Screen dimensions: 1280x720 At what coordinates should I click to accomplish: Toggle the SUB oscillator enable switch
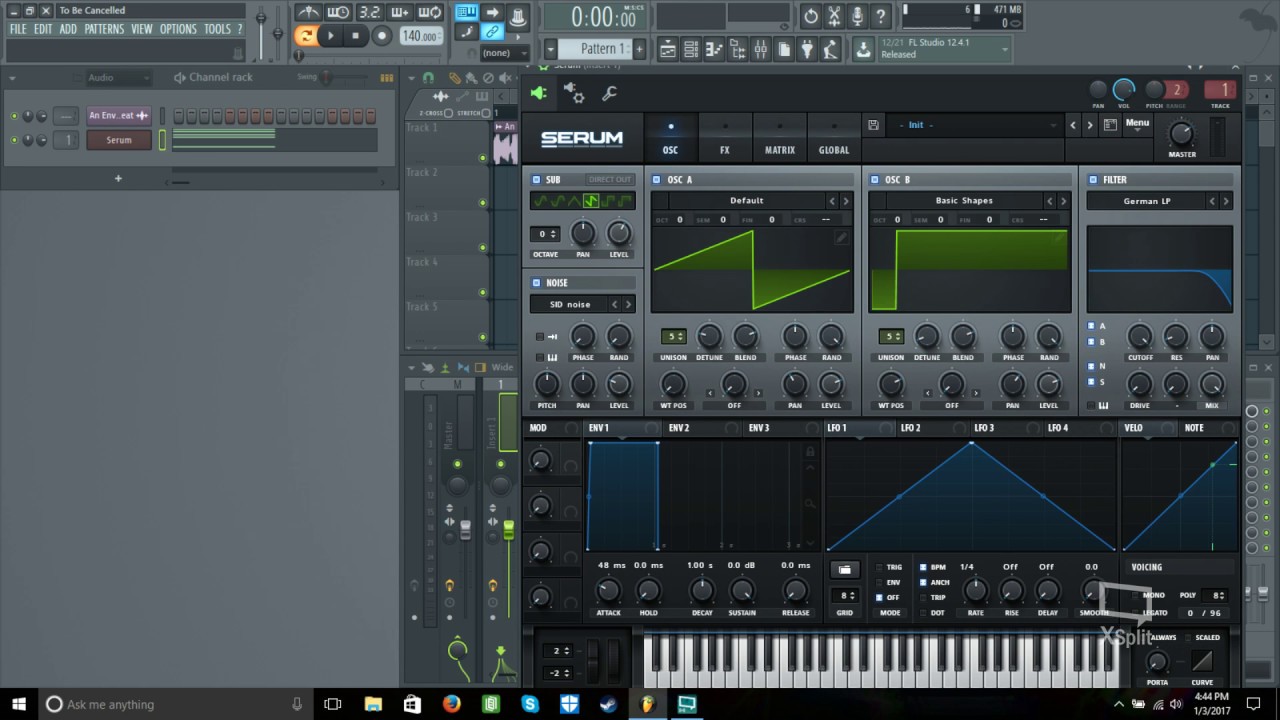(x=536, y=180)
